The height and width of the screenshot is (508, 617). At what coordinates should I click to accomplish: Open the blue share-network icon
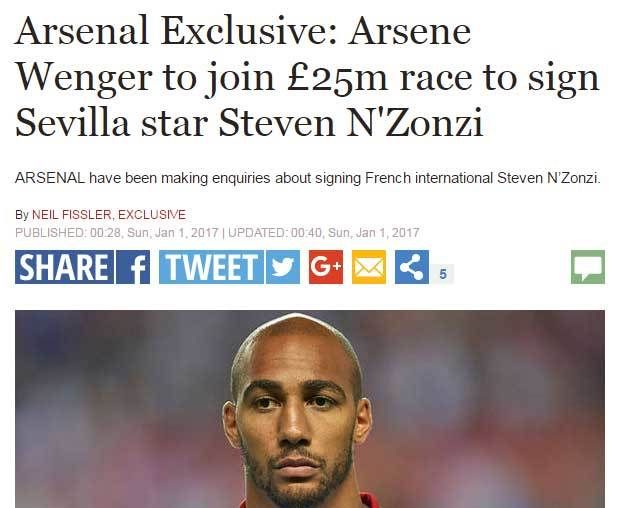click(411, 268)
